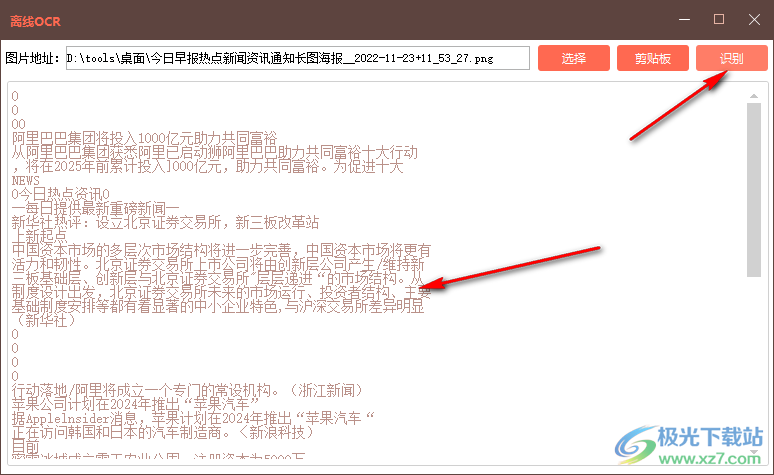Click the line starting 中国资本市场的多层次

[222, 250]
